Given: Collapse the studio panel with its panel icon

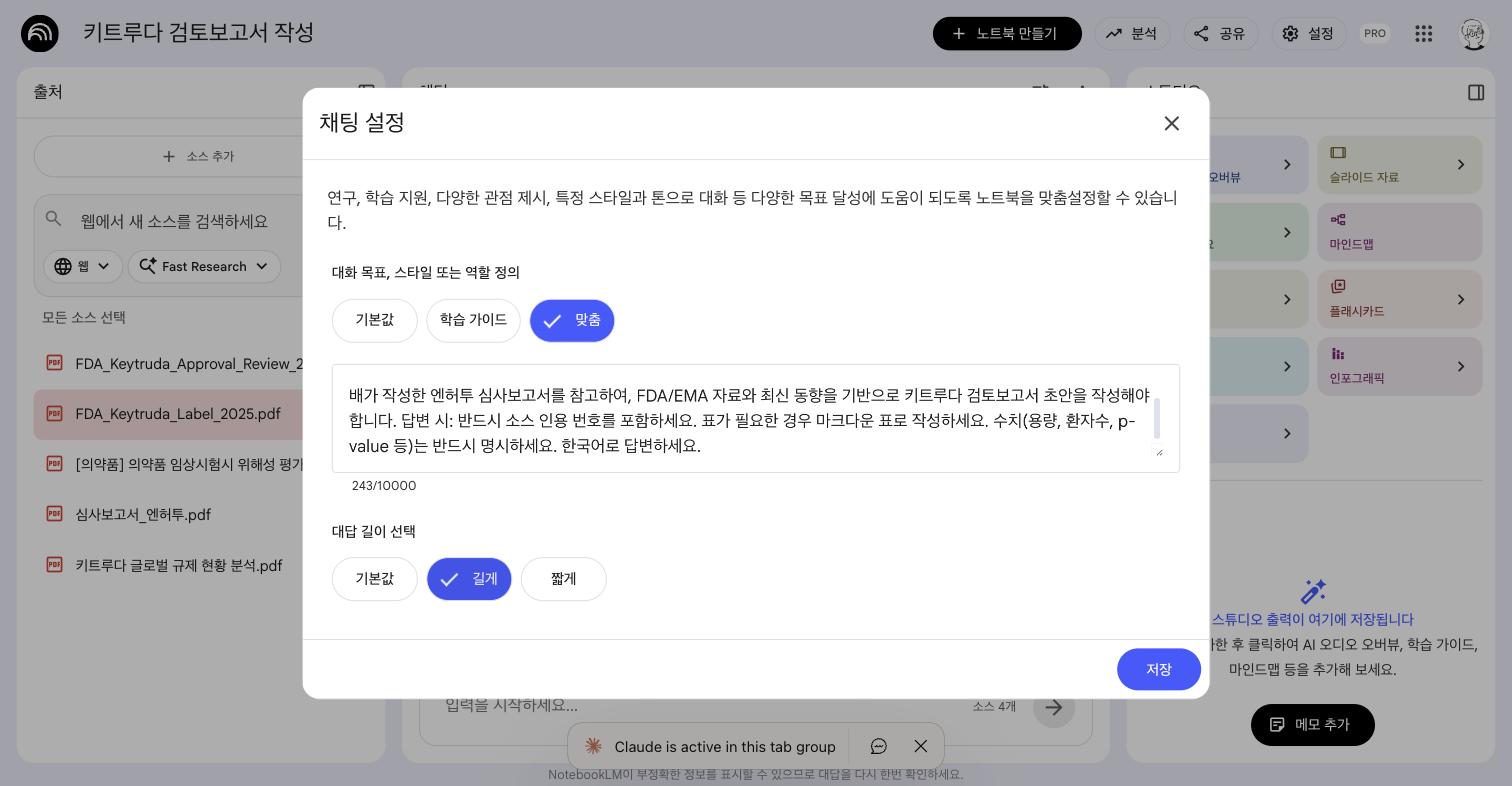Looking at the screenshot, I should 1477,92.
